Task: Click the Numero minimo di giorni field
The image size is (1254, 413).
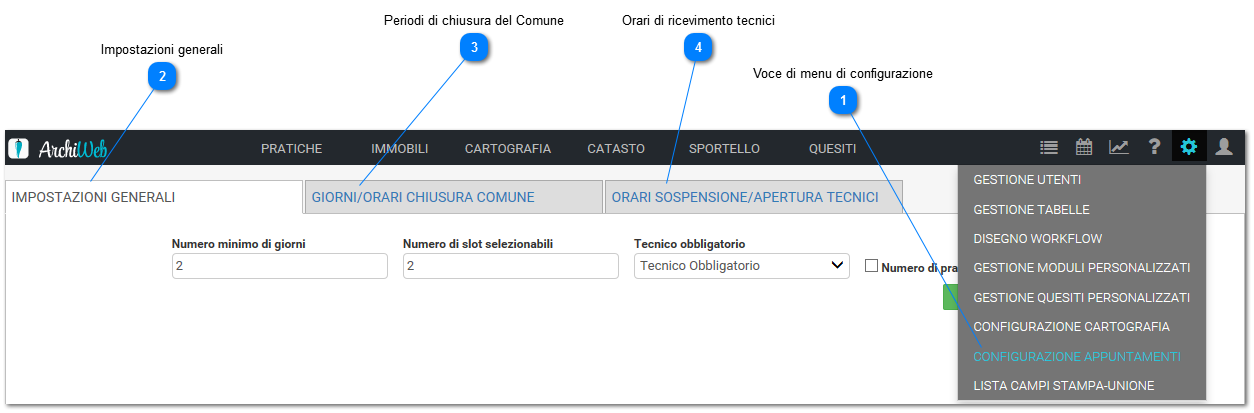Action: (x=279, y=266)
